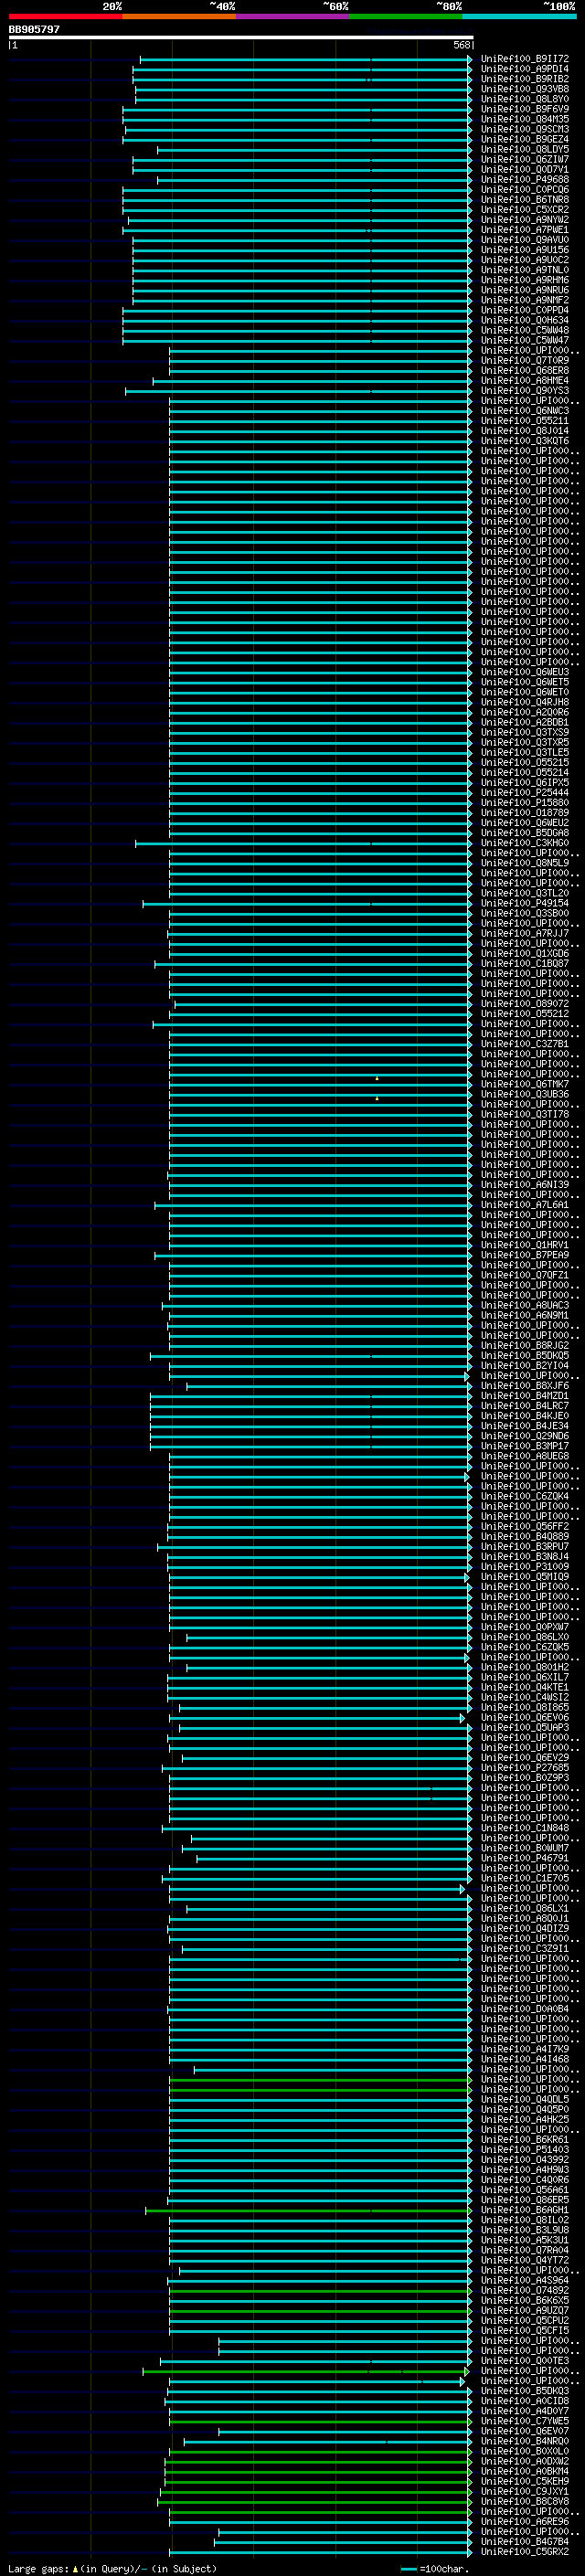Select hit label UniRef100_Q8L8Y0
The height and width of the screenshot is (2576, 585).
[525, 99]
